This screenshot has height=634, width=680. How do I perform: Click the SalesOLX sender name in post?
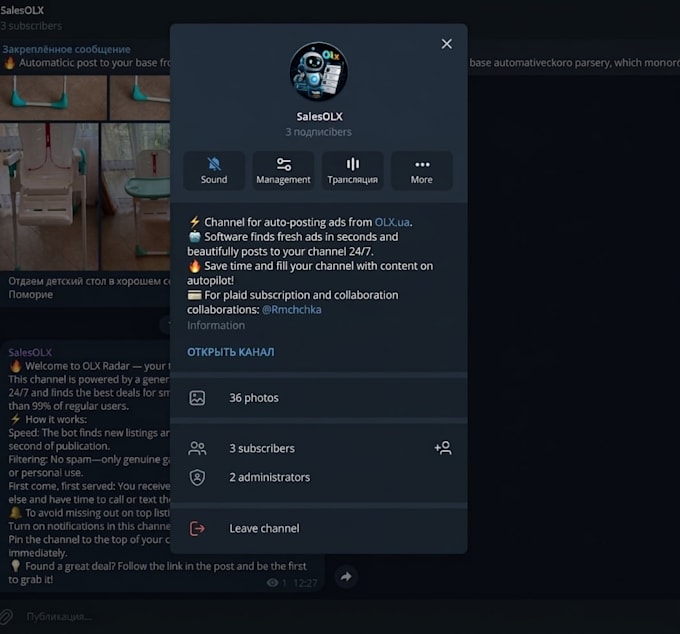[30, 352]
